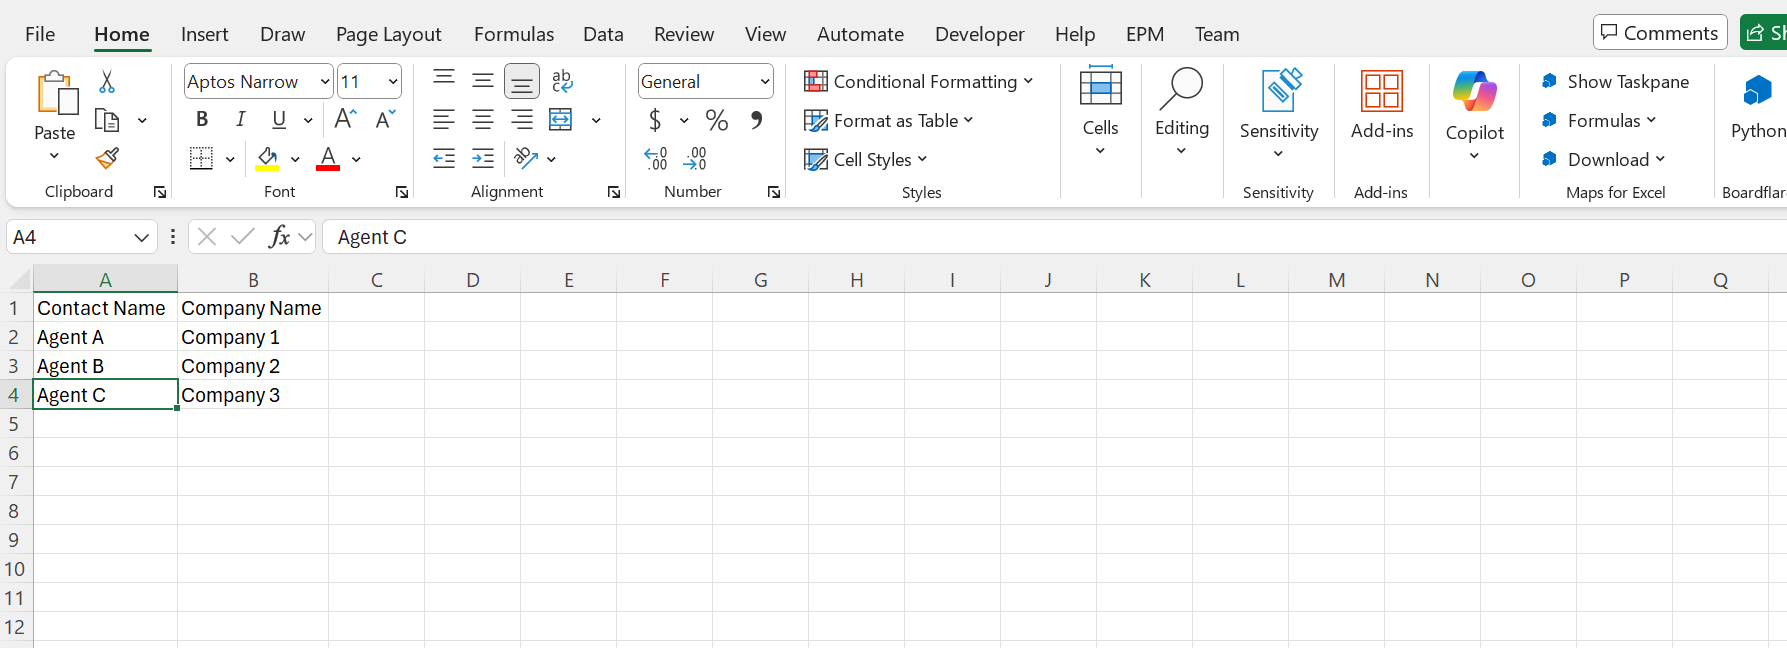Apply yellow fill color bucket
Image resolution: width=1787 pixels, height=648 pixels.
tap(267, 158)
